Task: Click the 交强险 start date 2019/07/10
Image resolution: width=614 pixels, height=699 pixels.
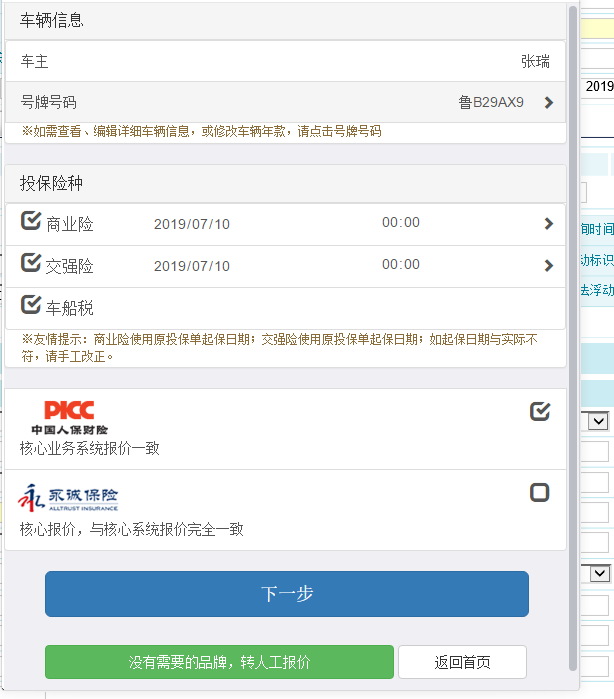Action: coord(192,266)
